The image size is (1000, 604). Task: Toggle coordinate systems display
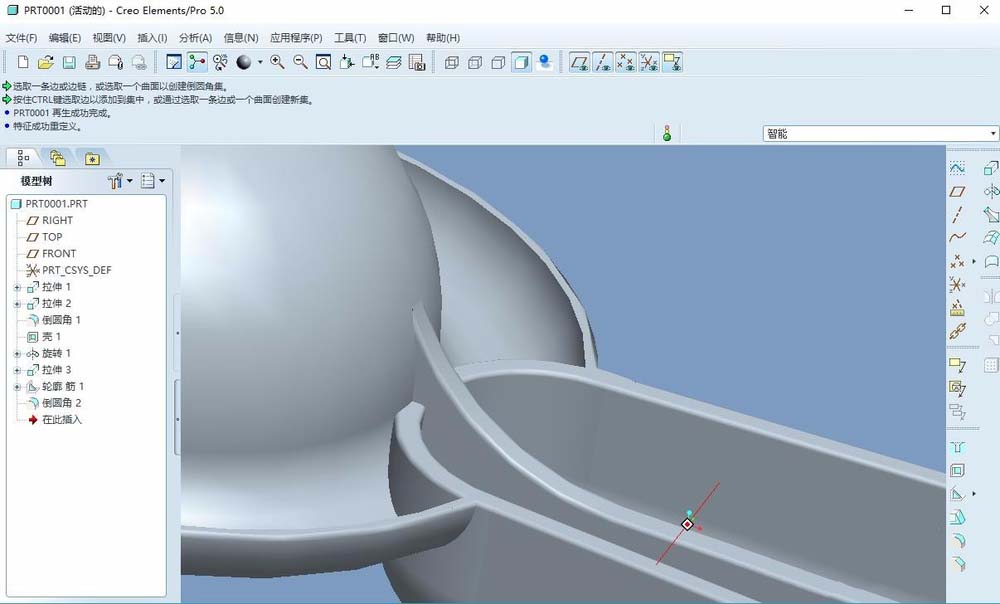point(649,62)
